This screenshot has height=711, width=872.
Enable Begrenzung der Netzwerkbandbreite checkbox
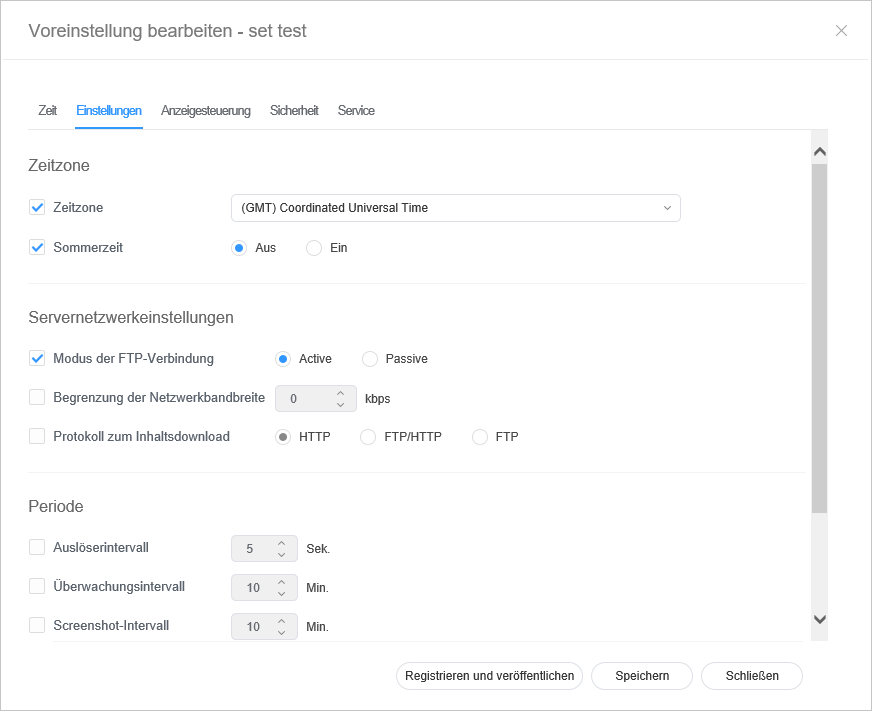(x=38, y=397)
